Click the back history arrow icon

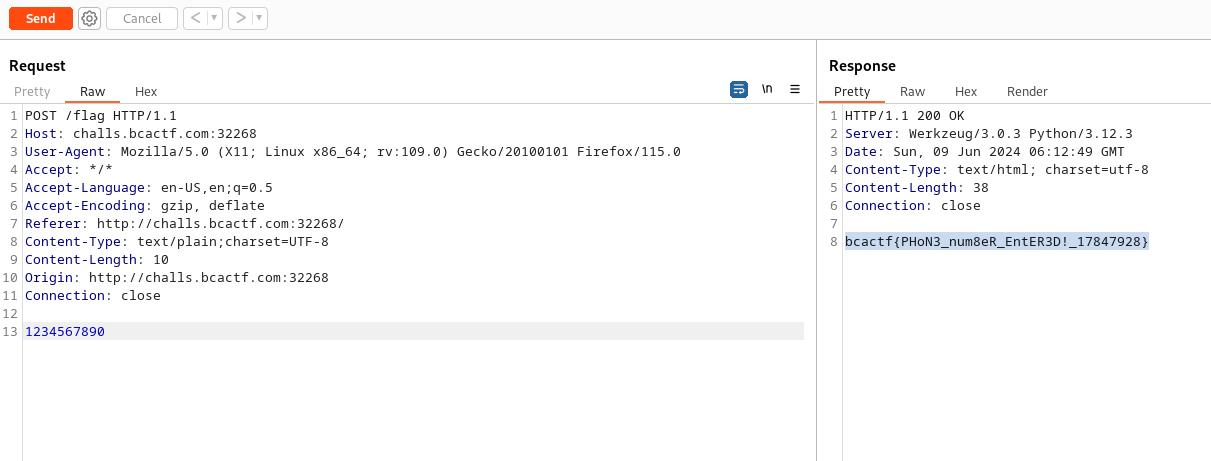point(195,18)
